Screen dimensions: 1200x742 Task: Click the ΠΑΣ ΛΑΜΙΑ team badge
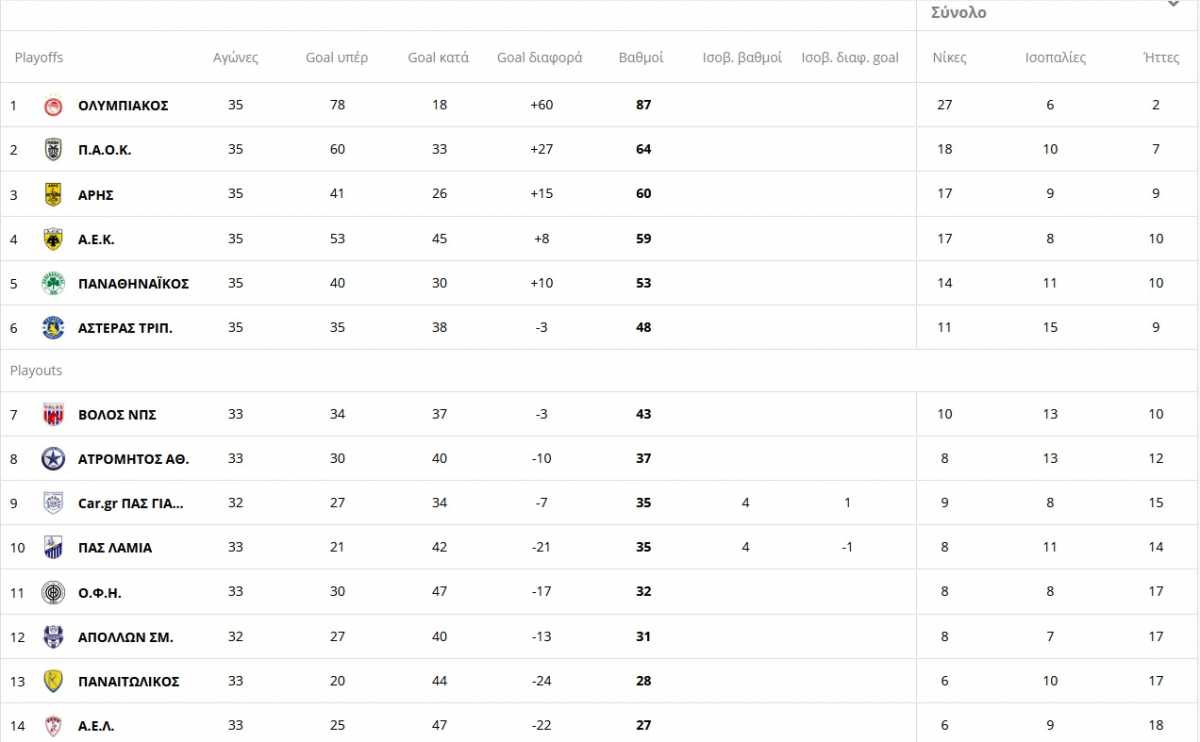tap(53, 548)
